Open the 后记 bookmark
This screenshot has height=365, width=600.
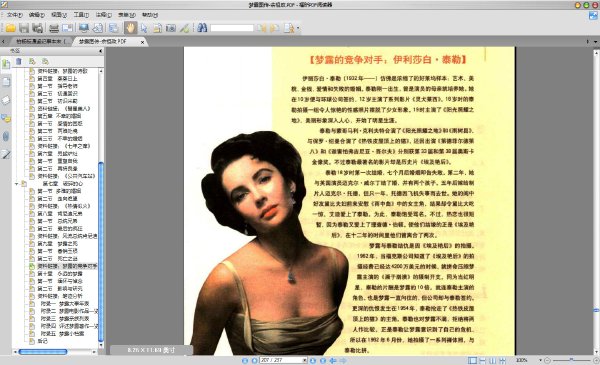tap(42, 341)
